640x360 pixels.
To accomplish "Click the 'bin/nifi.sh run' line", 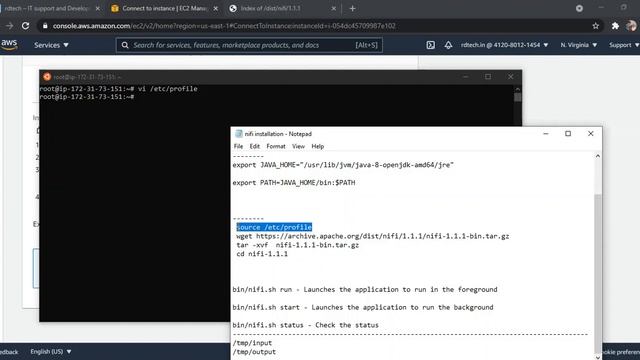I will coord(365,289).
